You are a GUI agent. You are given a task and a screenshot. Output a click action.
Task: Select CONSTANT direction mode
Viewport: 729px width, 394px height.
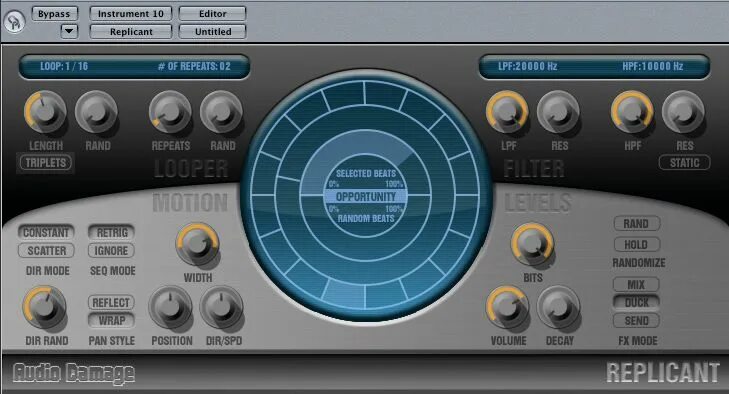pos(46,232)
